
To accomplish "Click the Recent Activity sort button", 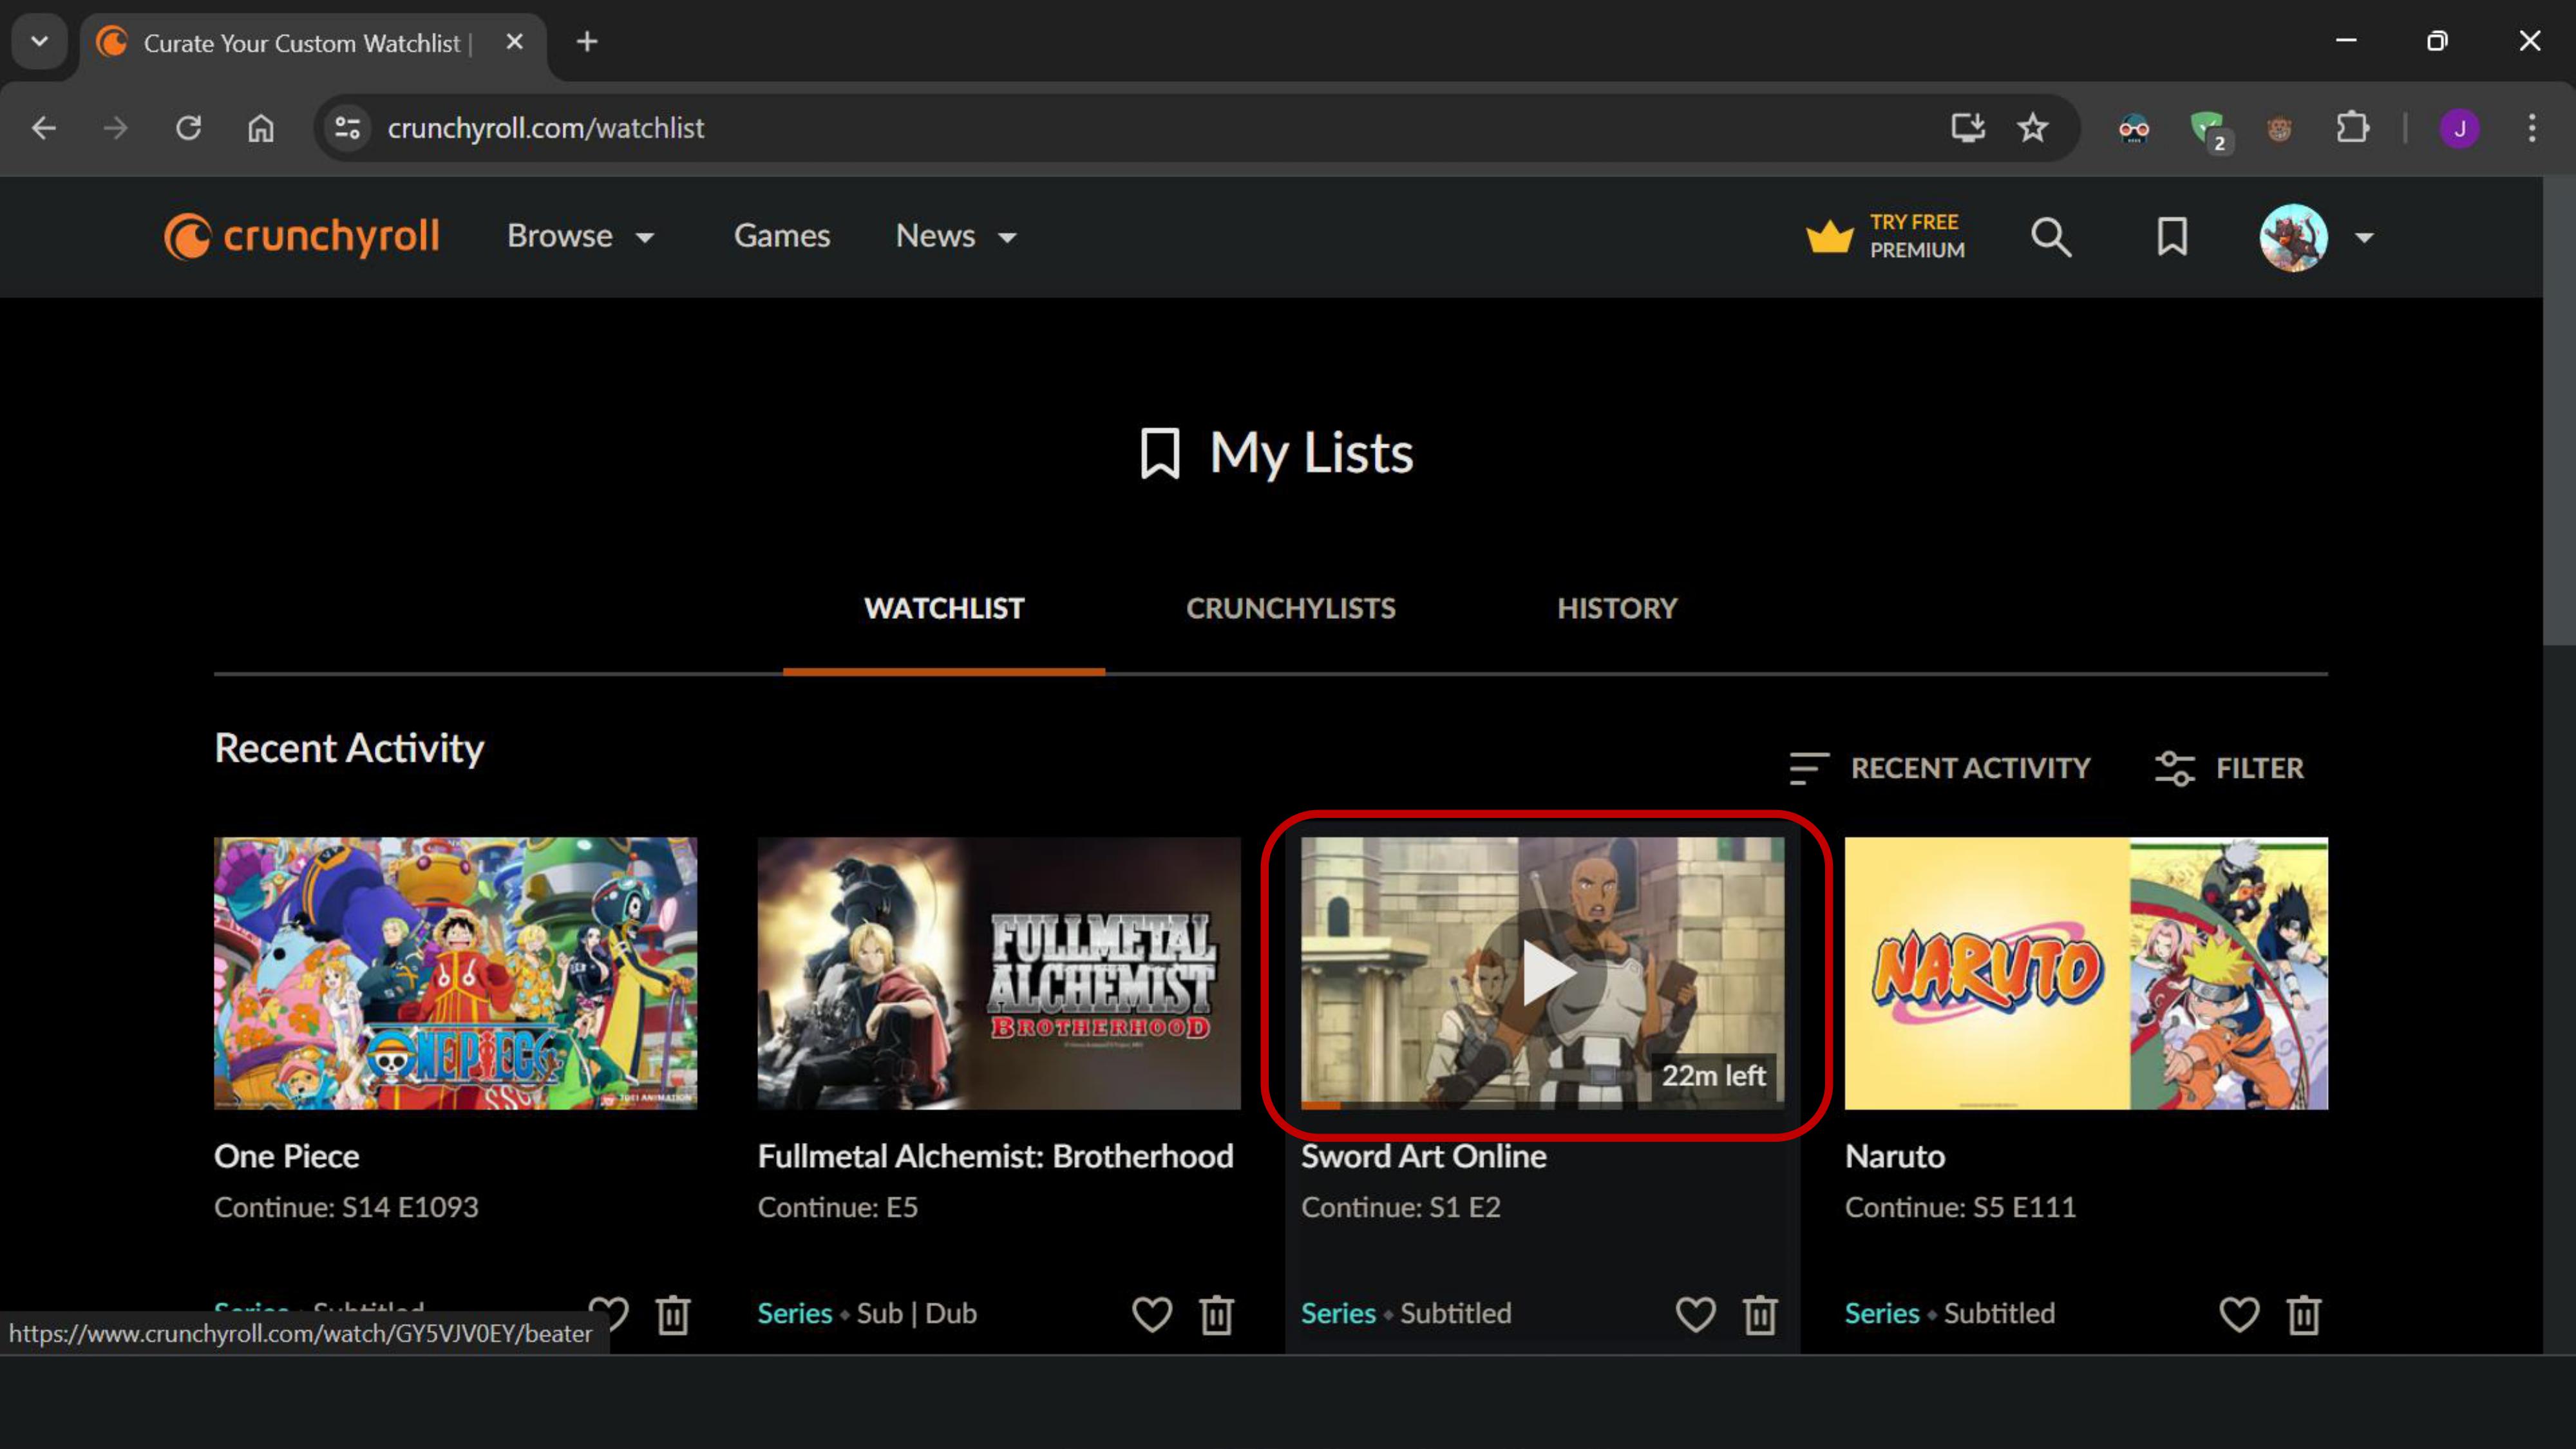I will (1940, 768).
